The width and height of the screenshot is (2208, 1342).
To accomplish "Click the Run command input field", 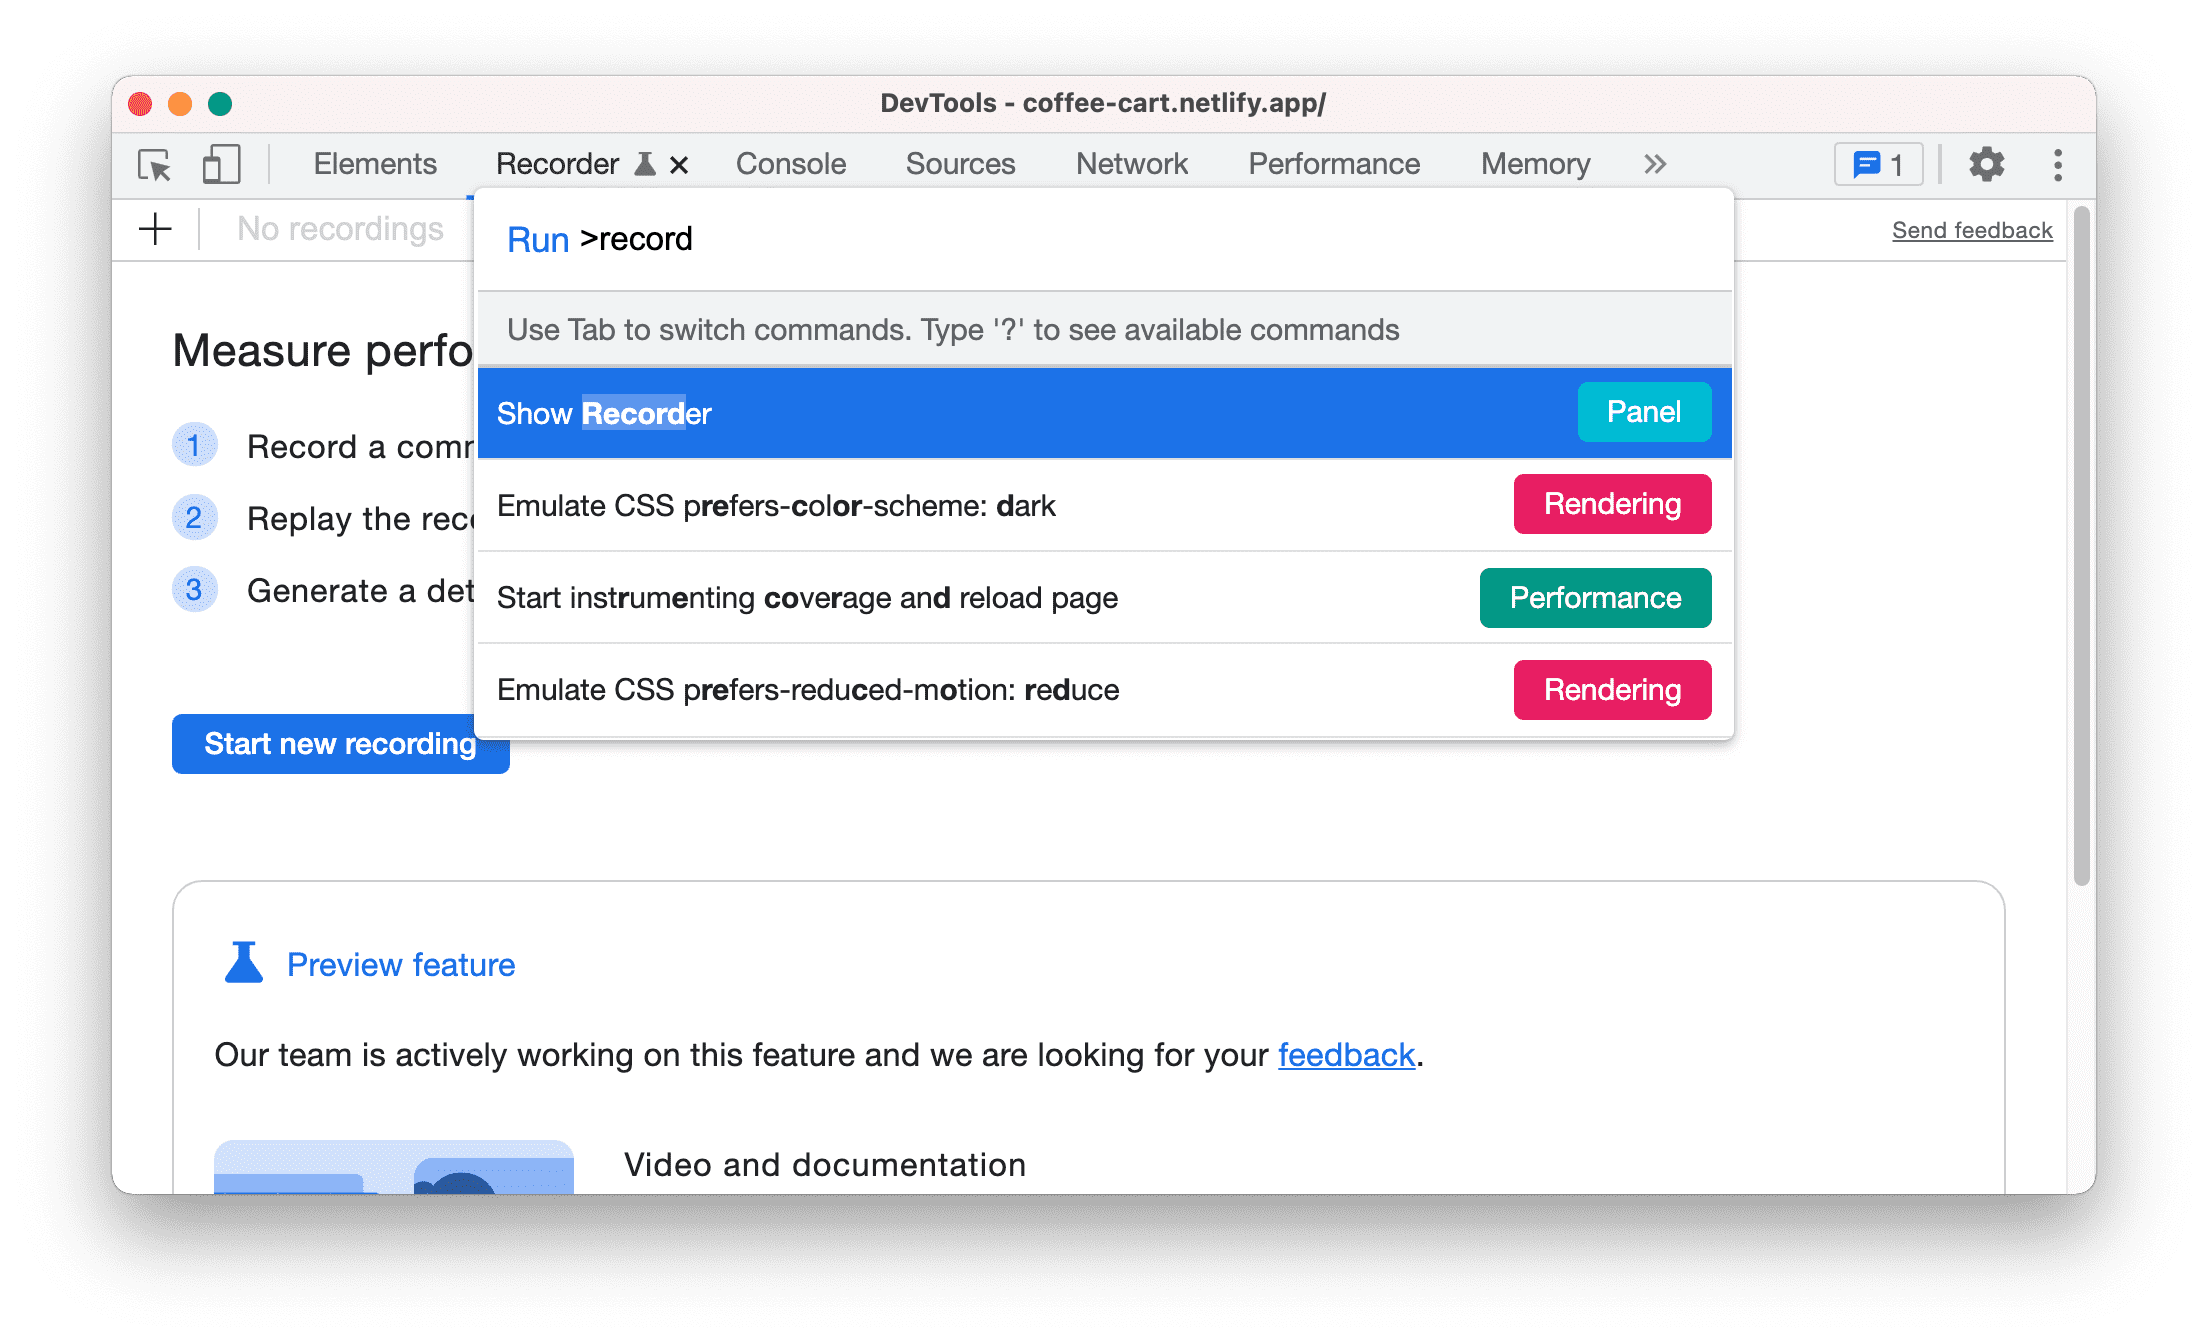I will click(1104, 237).
